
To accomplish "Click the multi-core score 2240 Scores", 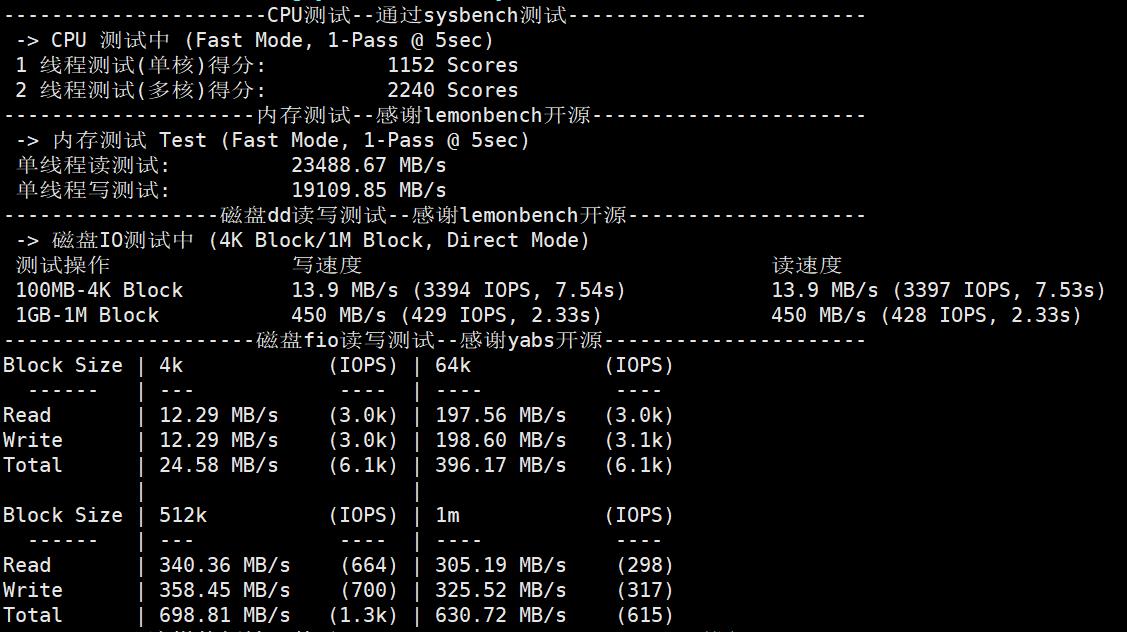I will point(452,90).
